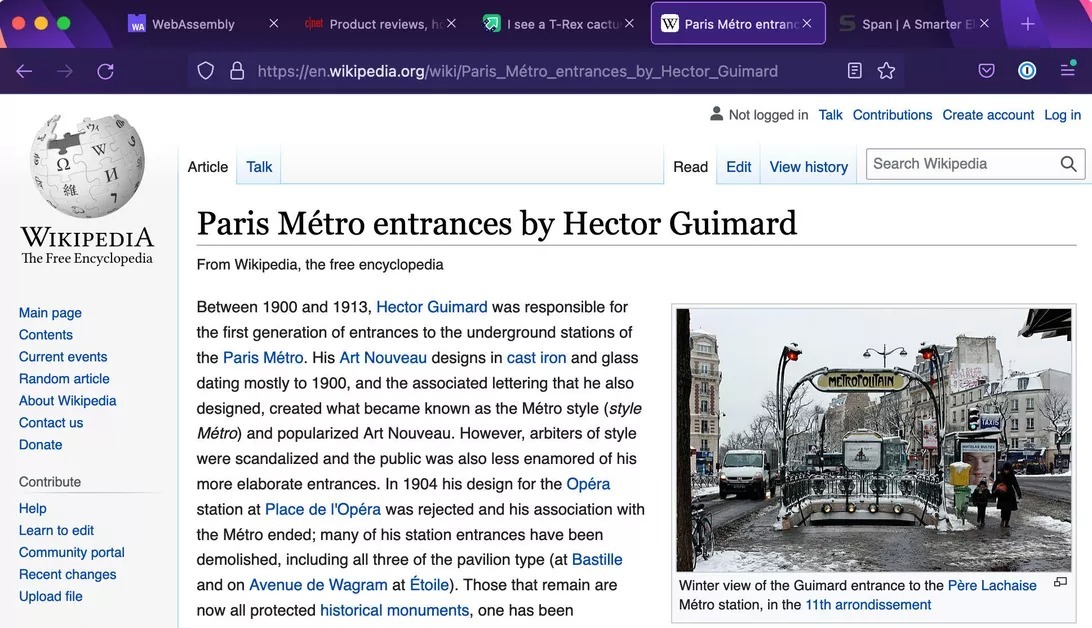Close the Product reviews tab
Image resolution: width=1092 pixels, height=628 pixels.
(451, 24)
